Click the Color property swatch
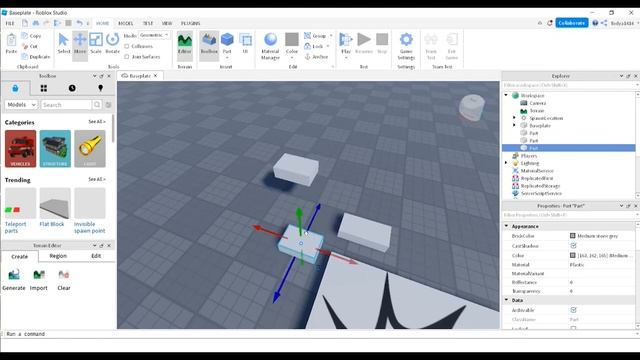 coord(573,255)
